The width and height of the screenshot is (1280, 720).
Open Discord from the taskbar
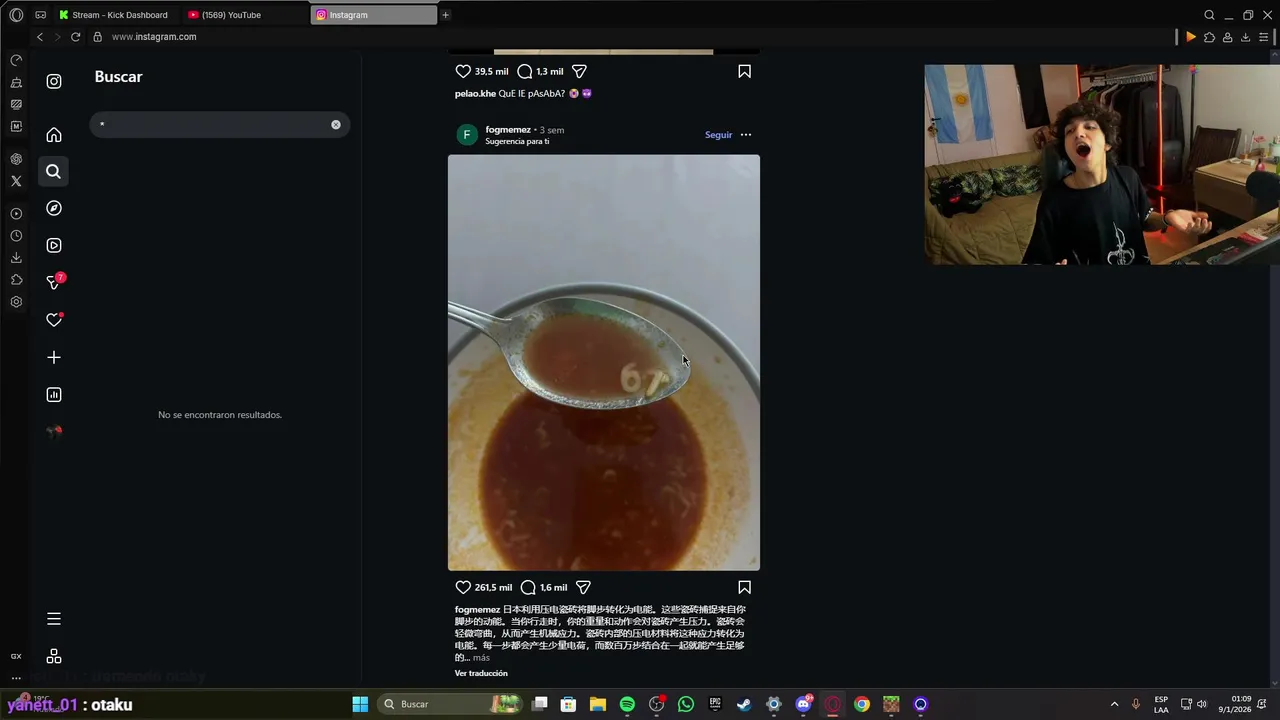pyautogui.click(x=803, y=704)
